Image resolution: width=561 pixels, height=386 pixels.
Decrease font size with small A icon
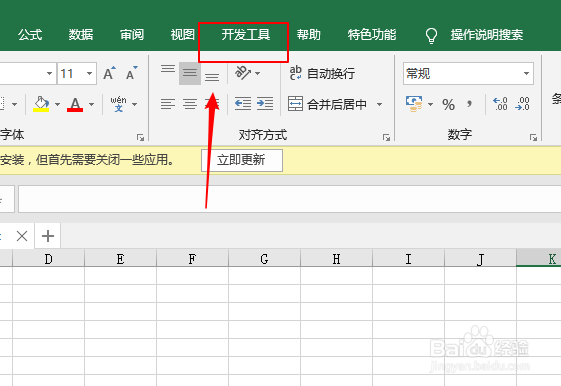click(x=132, y=73)
